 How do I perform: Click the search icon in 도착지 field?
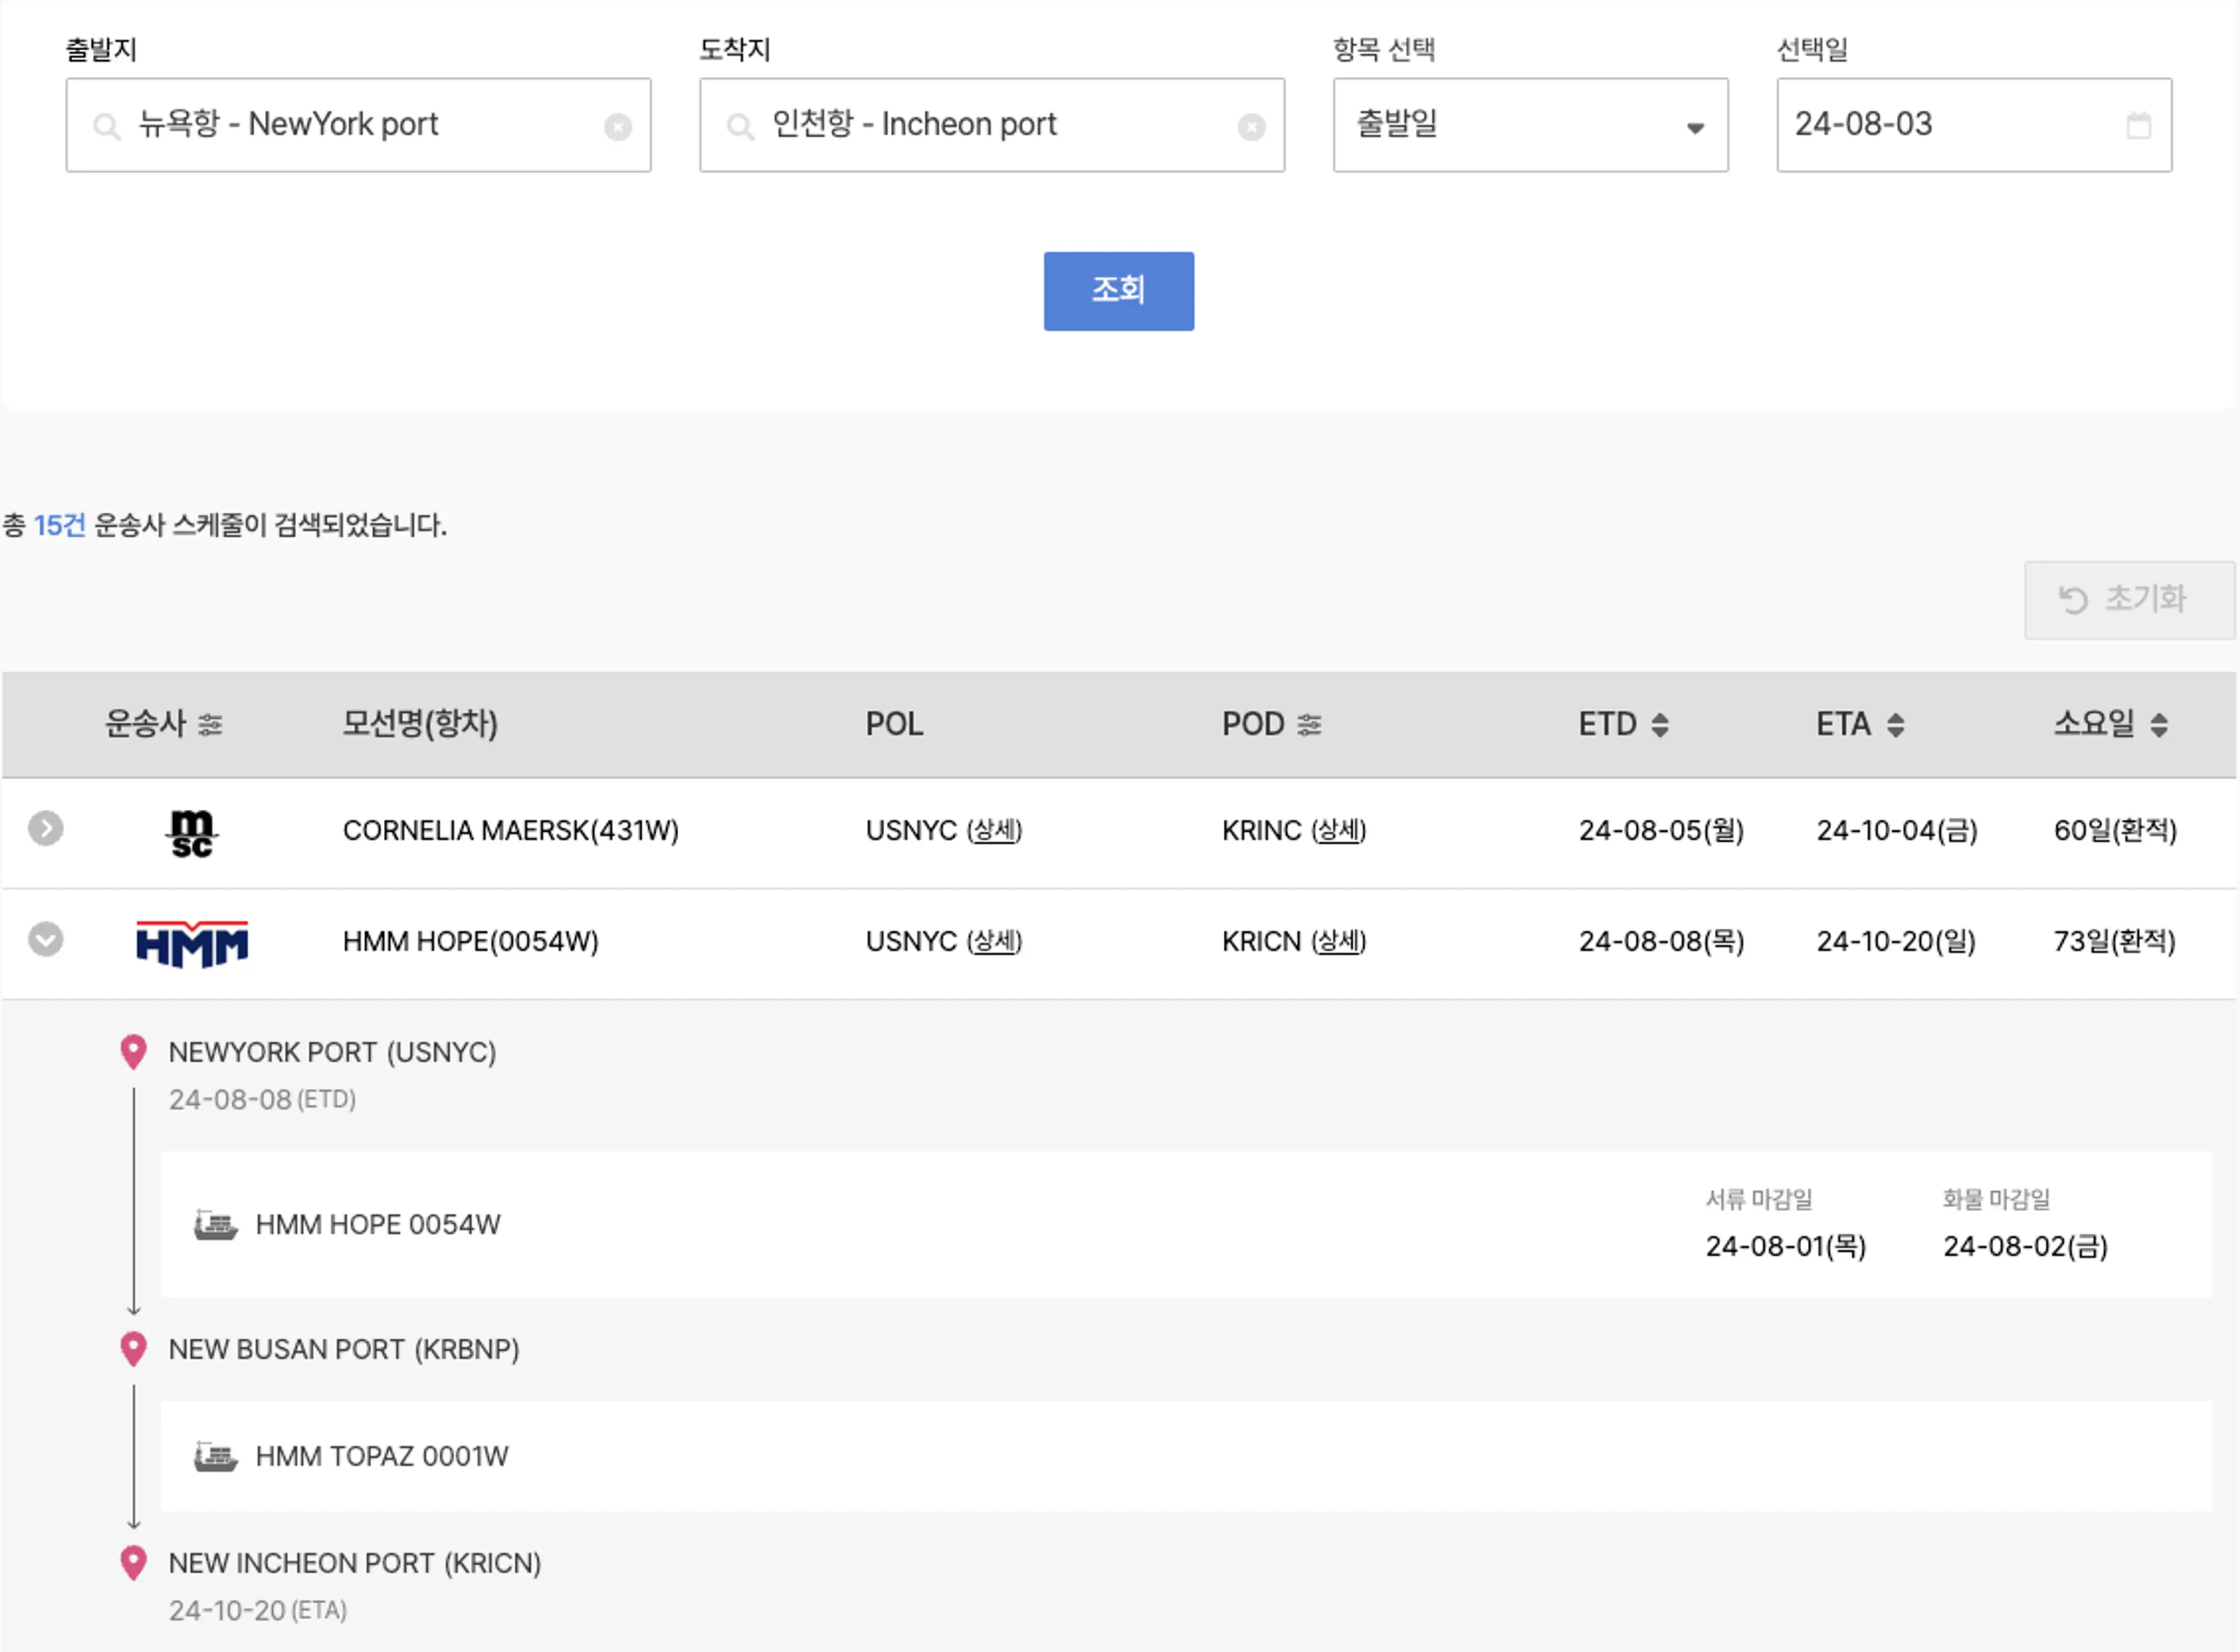click(740, 127)
